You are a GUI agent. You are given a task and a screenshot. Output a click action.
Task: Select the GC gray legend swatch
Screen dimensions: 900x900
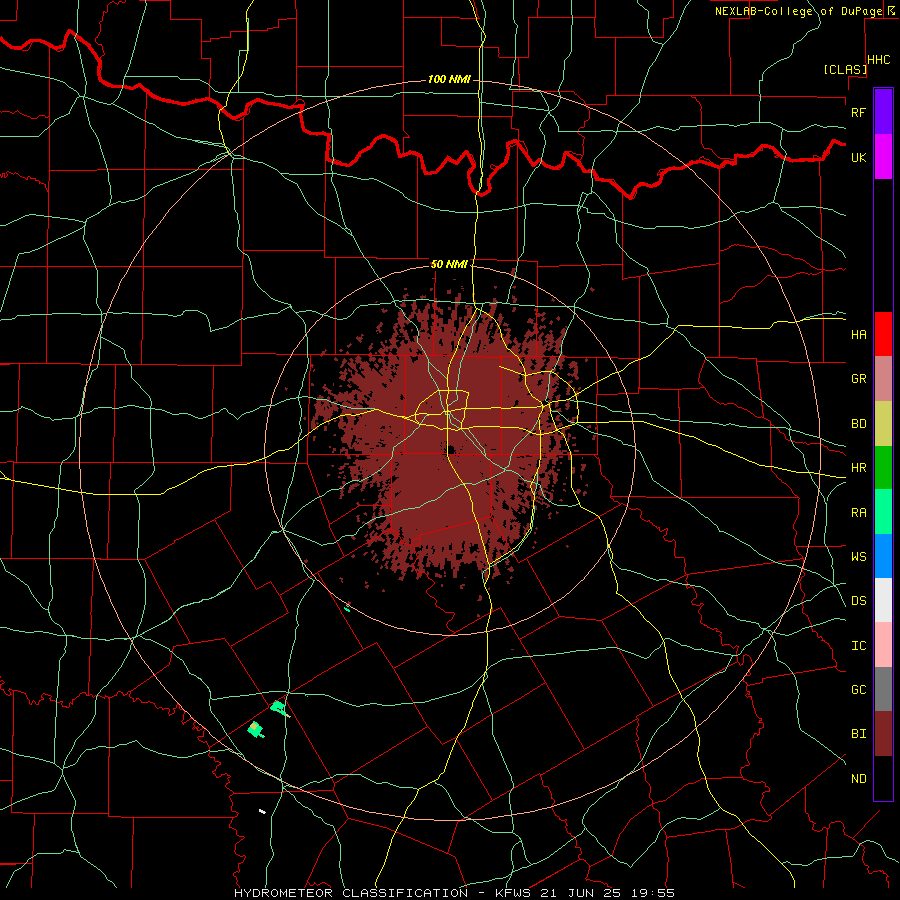pos(883,689)
